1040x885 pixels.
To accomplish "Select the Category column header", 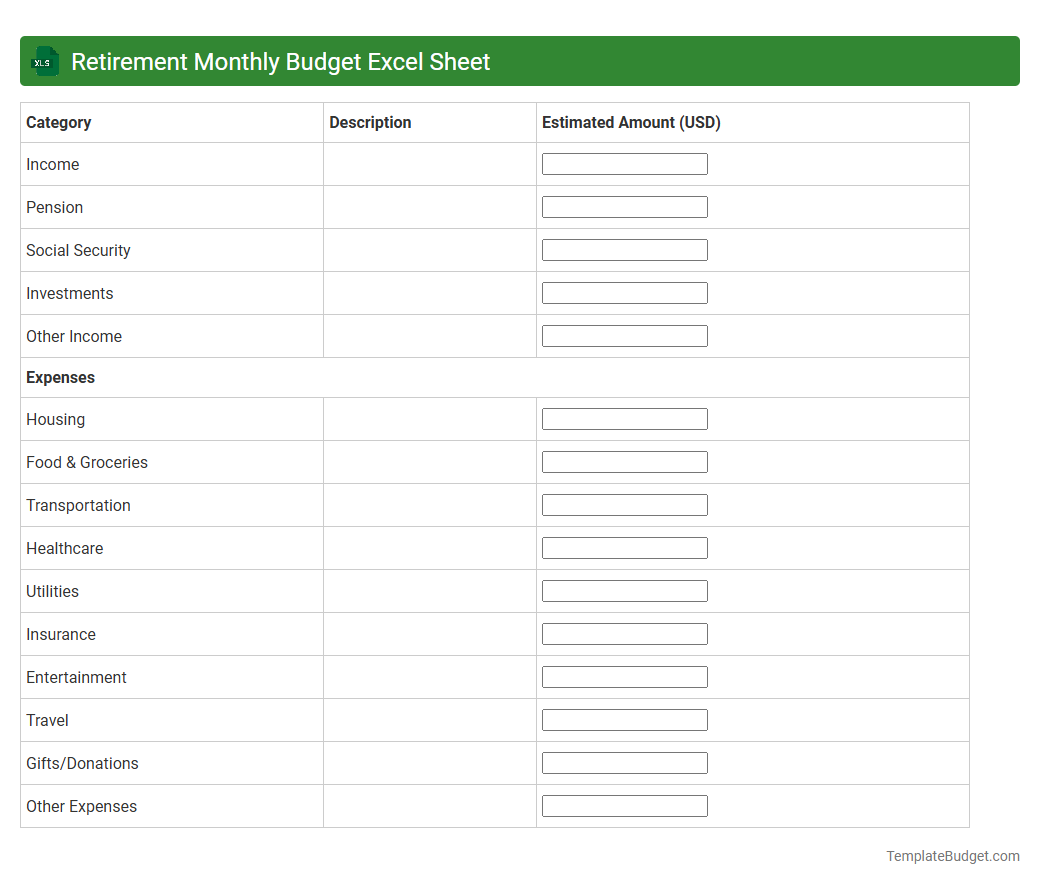I will pos(58,122).
